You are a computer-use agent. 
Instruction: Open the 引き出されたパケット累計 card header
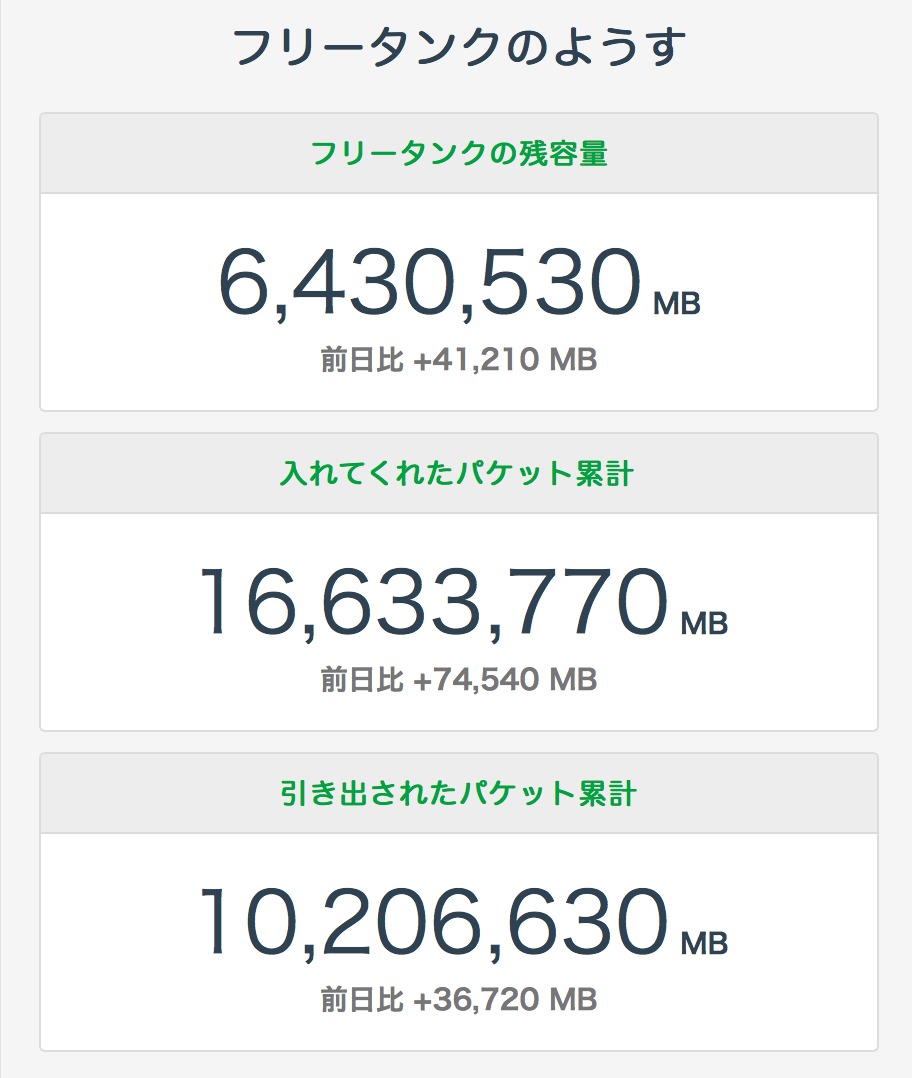click(459, 794)
